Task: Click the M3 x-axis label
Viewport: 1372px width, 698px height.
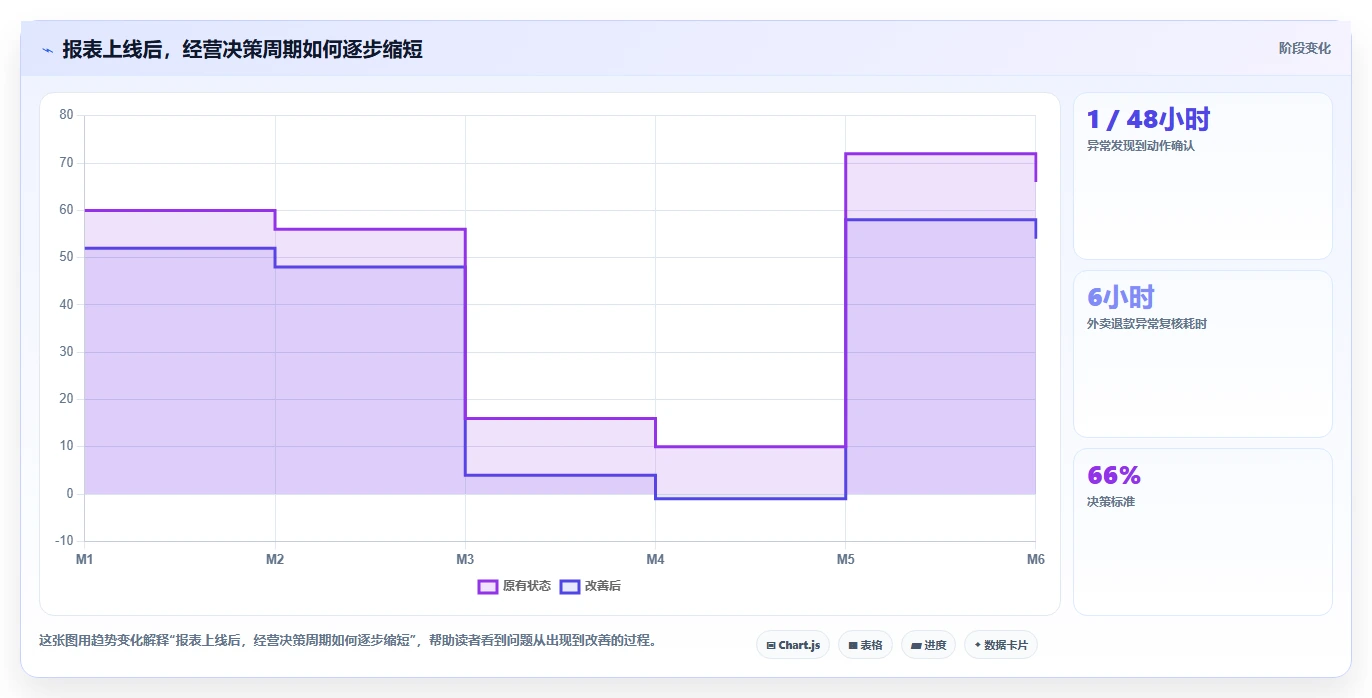Action: pos(465,559)
